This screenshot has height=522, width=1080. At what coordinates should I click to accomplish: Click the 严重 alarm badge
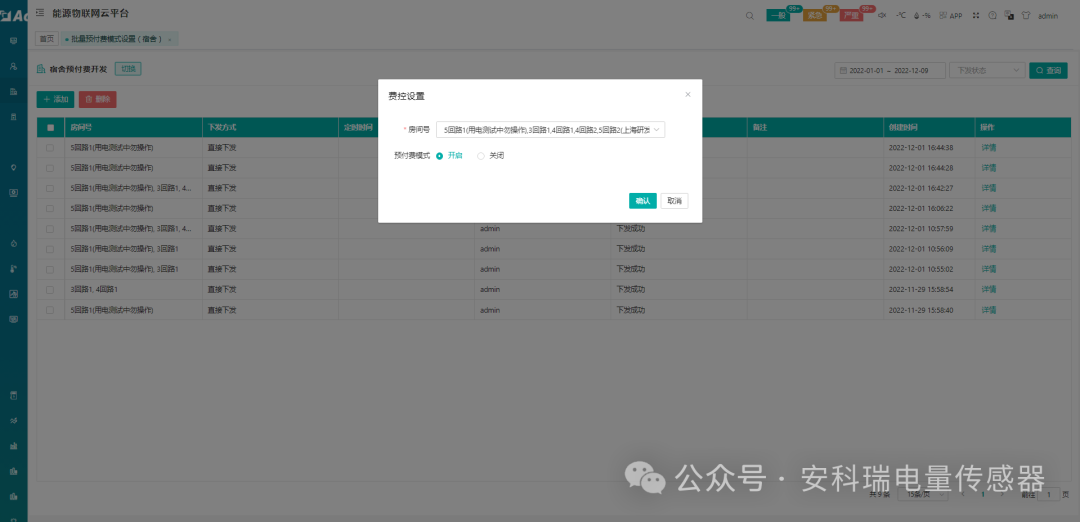851,16
